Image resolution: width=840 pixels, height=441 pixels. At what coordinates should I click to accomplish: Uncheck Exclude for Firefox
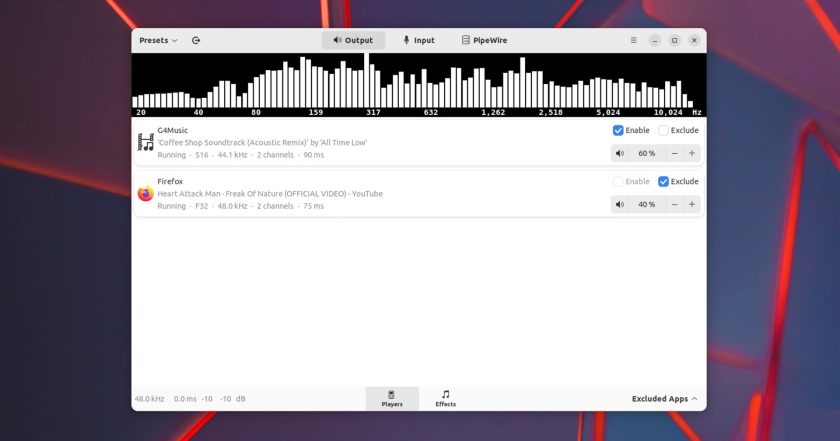click(663, 181)
